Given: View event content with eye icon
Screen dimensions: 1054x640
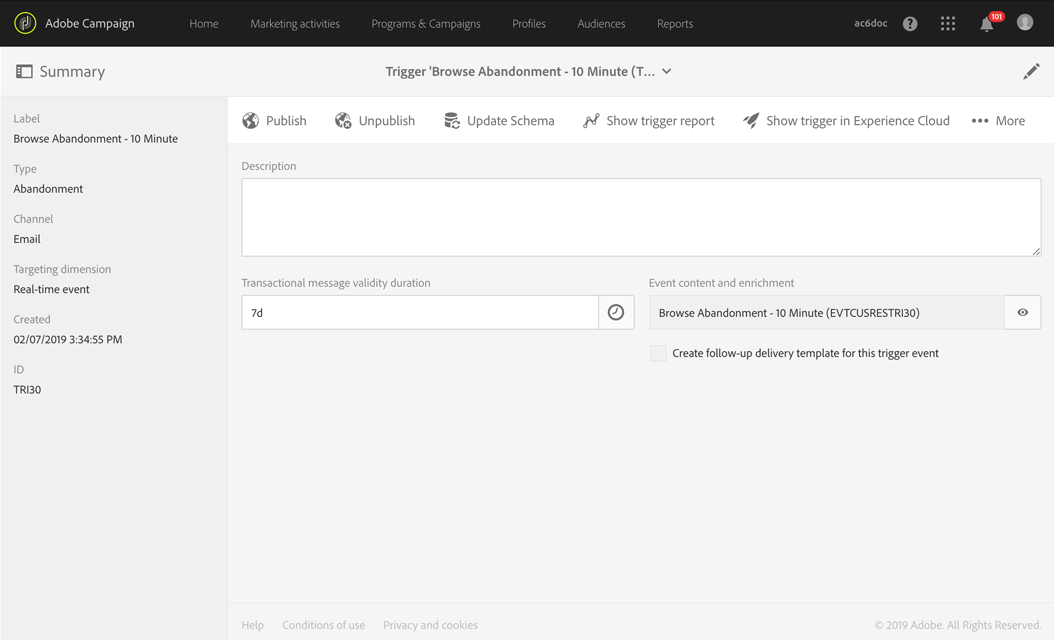Looking at the screenshot, I should pyautogui.click(x=1022, y=313).
